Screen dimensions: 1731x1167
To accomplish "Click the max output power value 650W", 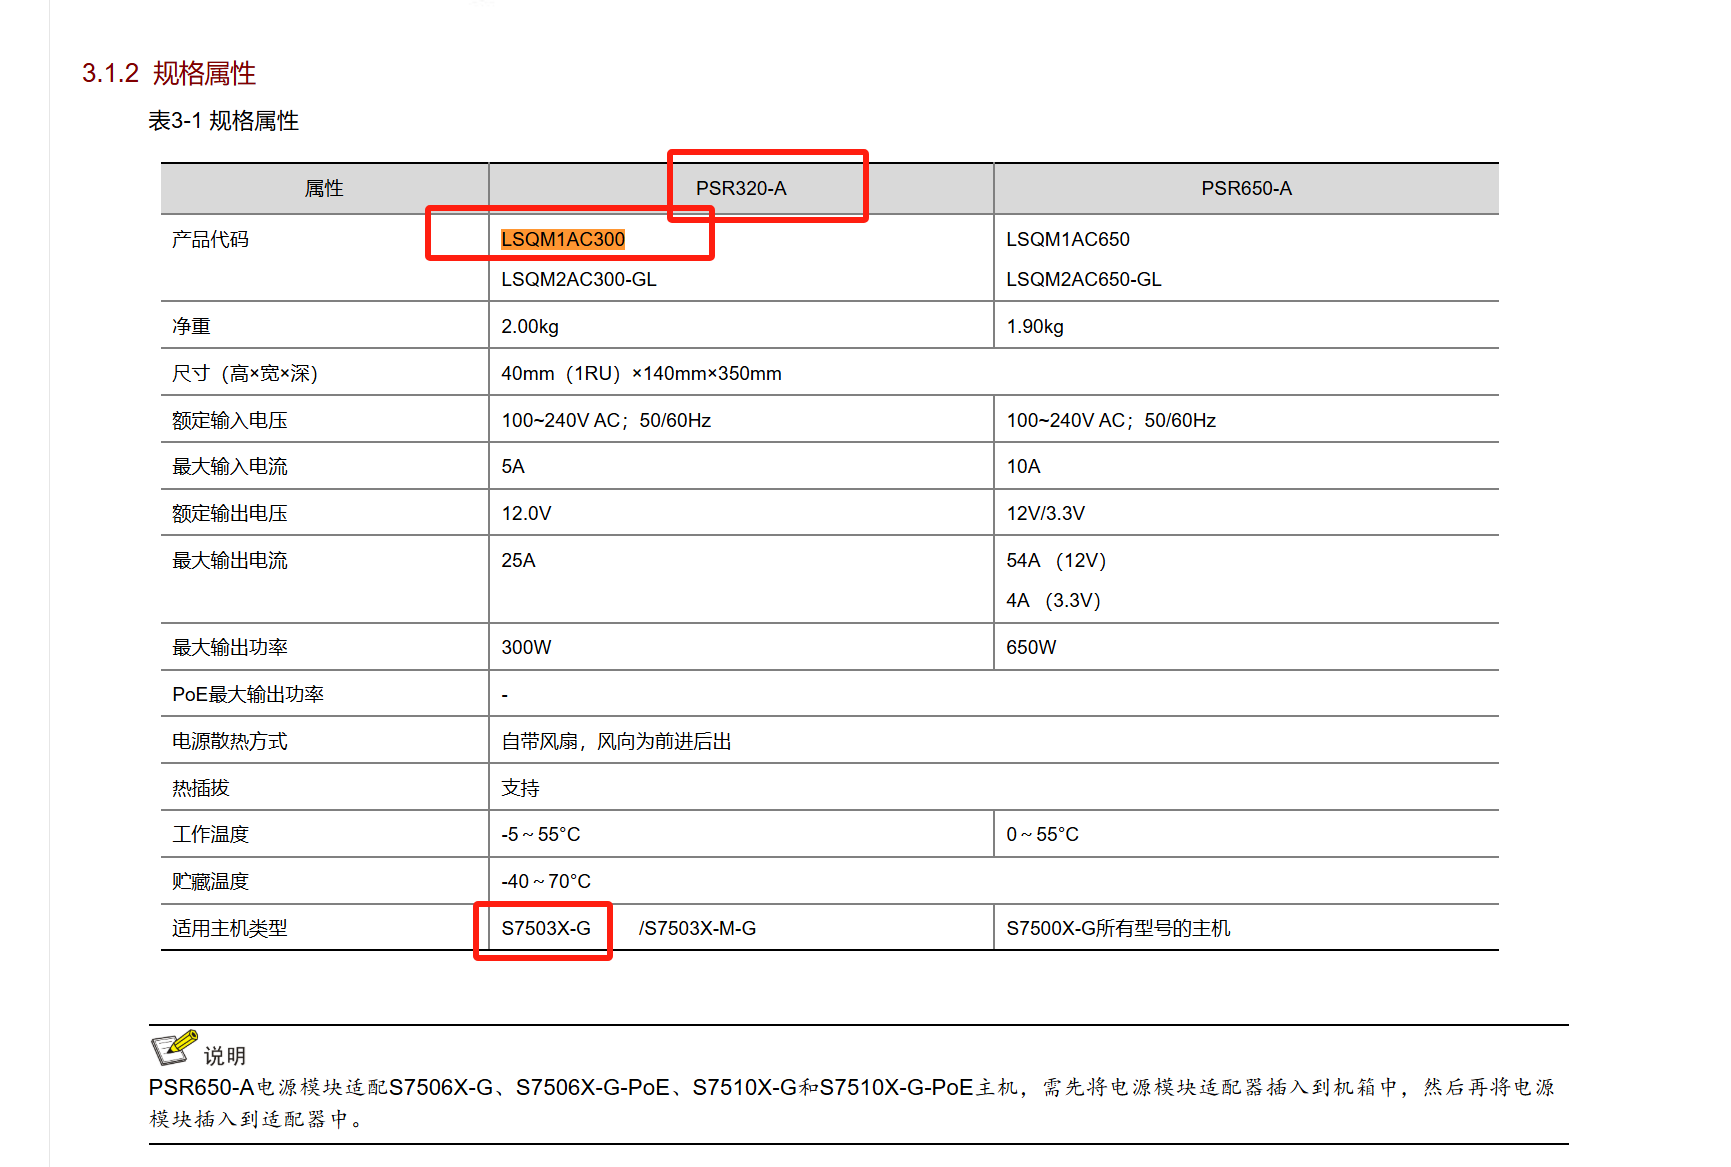I will pos(1031,647).
